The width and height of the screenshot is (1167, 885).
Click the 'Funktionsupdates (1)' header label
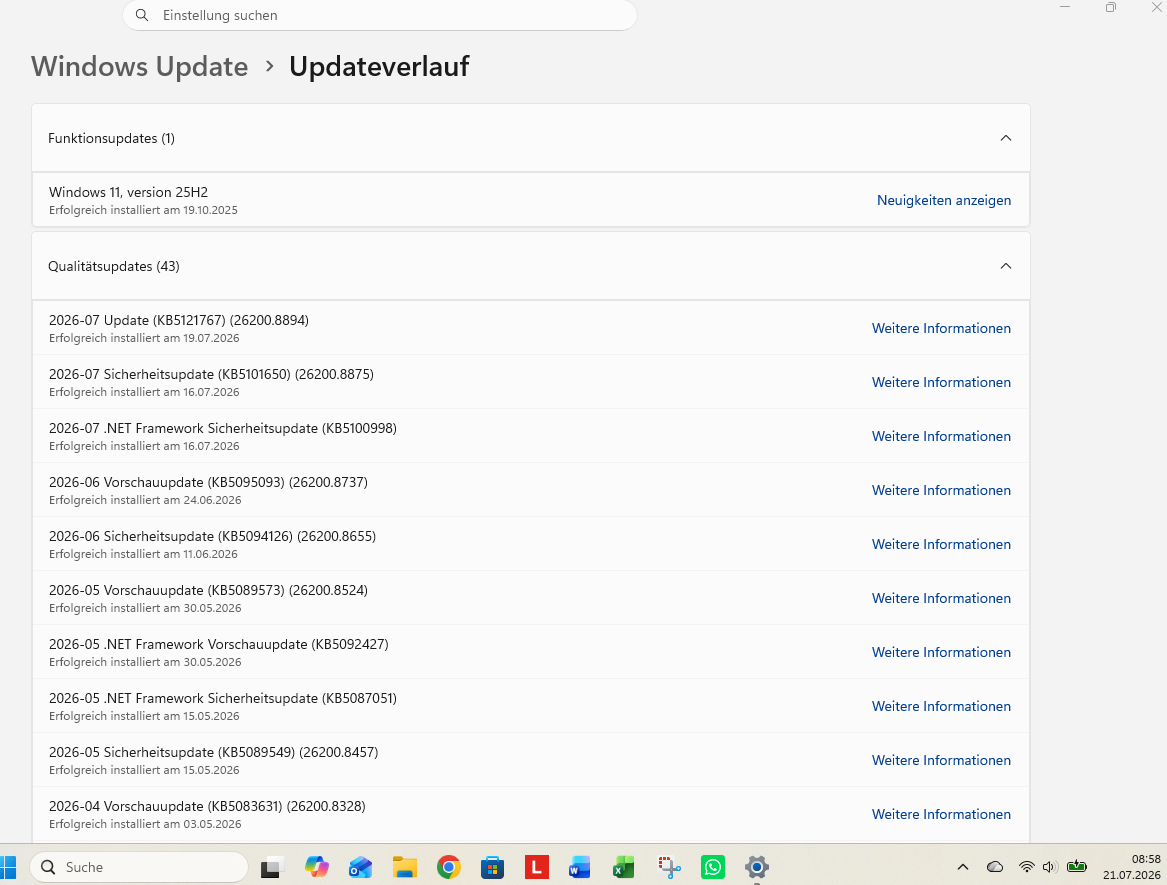click(x=112, y=138)
